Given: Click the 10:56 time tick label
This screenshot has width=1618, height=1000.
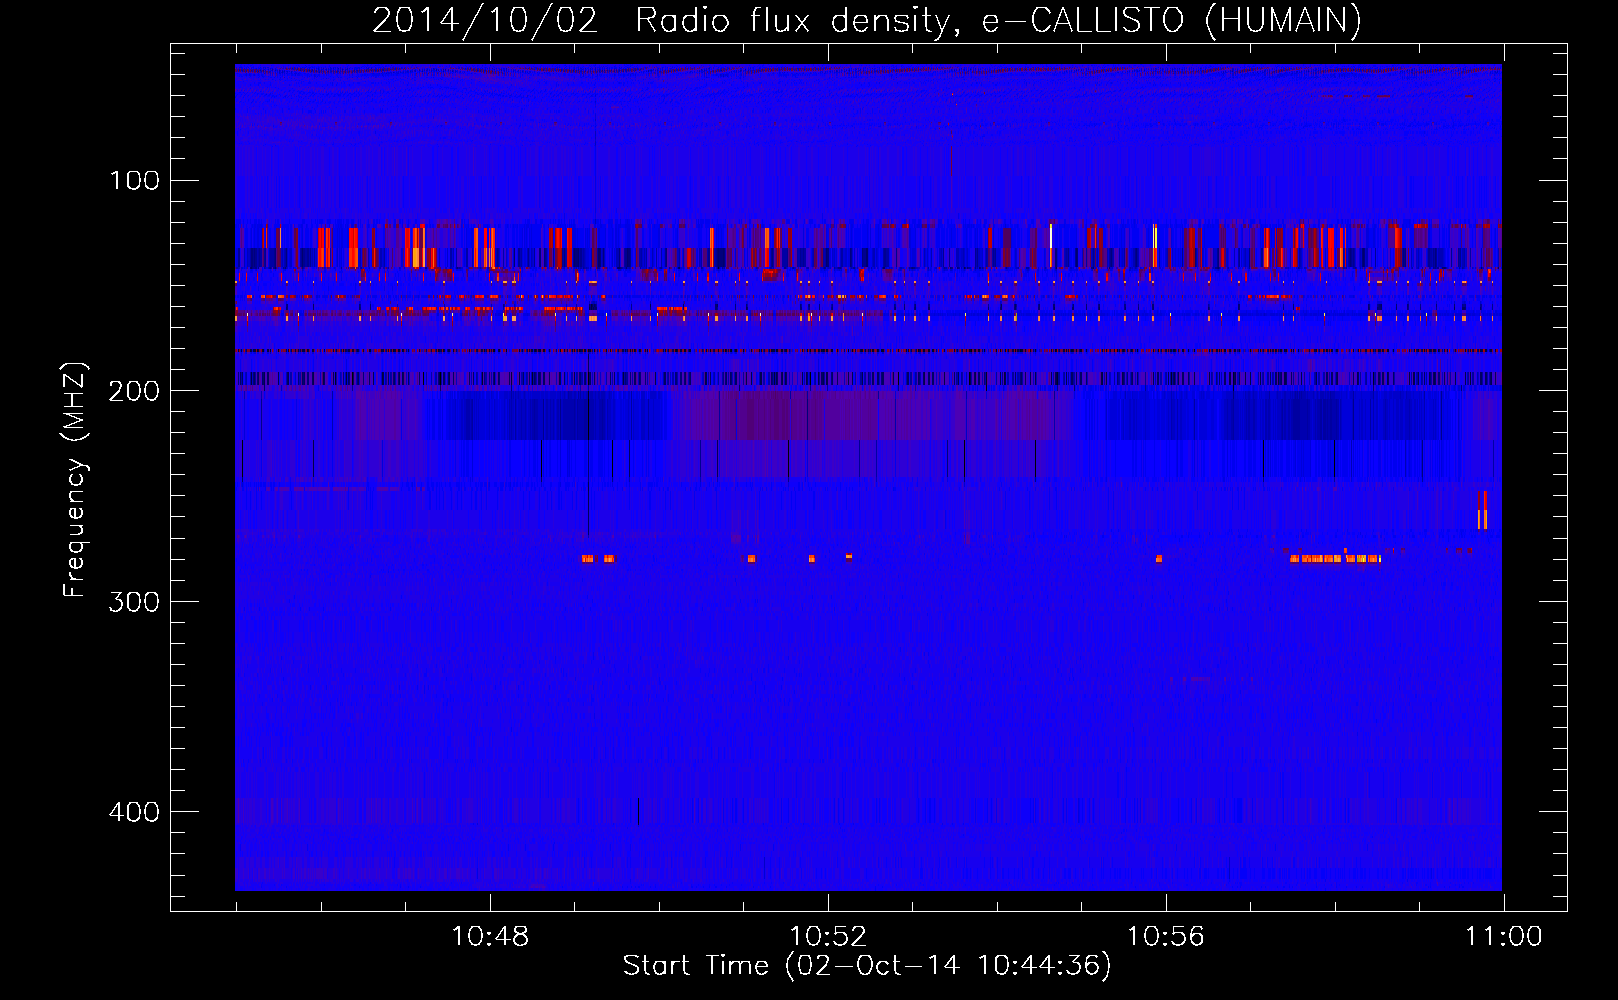Looking at the screenshot, I should tap(1166, 936).
